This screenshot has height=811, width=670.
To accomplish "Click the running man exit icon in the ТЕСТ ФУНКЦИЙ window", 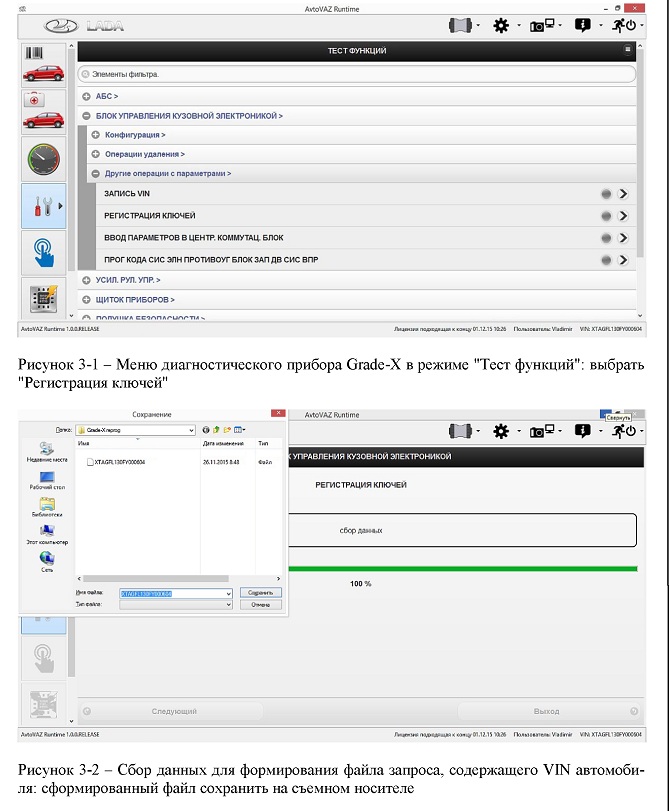I will pyautogui.click(x=623, y=25).
